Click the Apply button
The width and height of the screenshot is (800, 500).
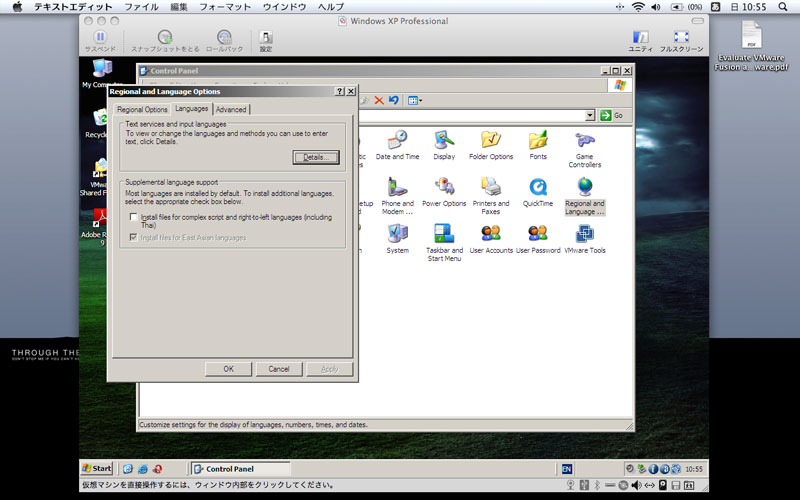click(330, 369)
